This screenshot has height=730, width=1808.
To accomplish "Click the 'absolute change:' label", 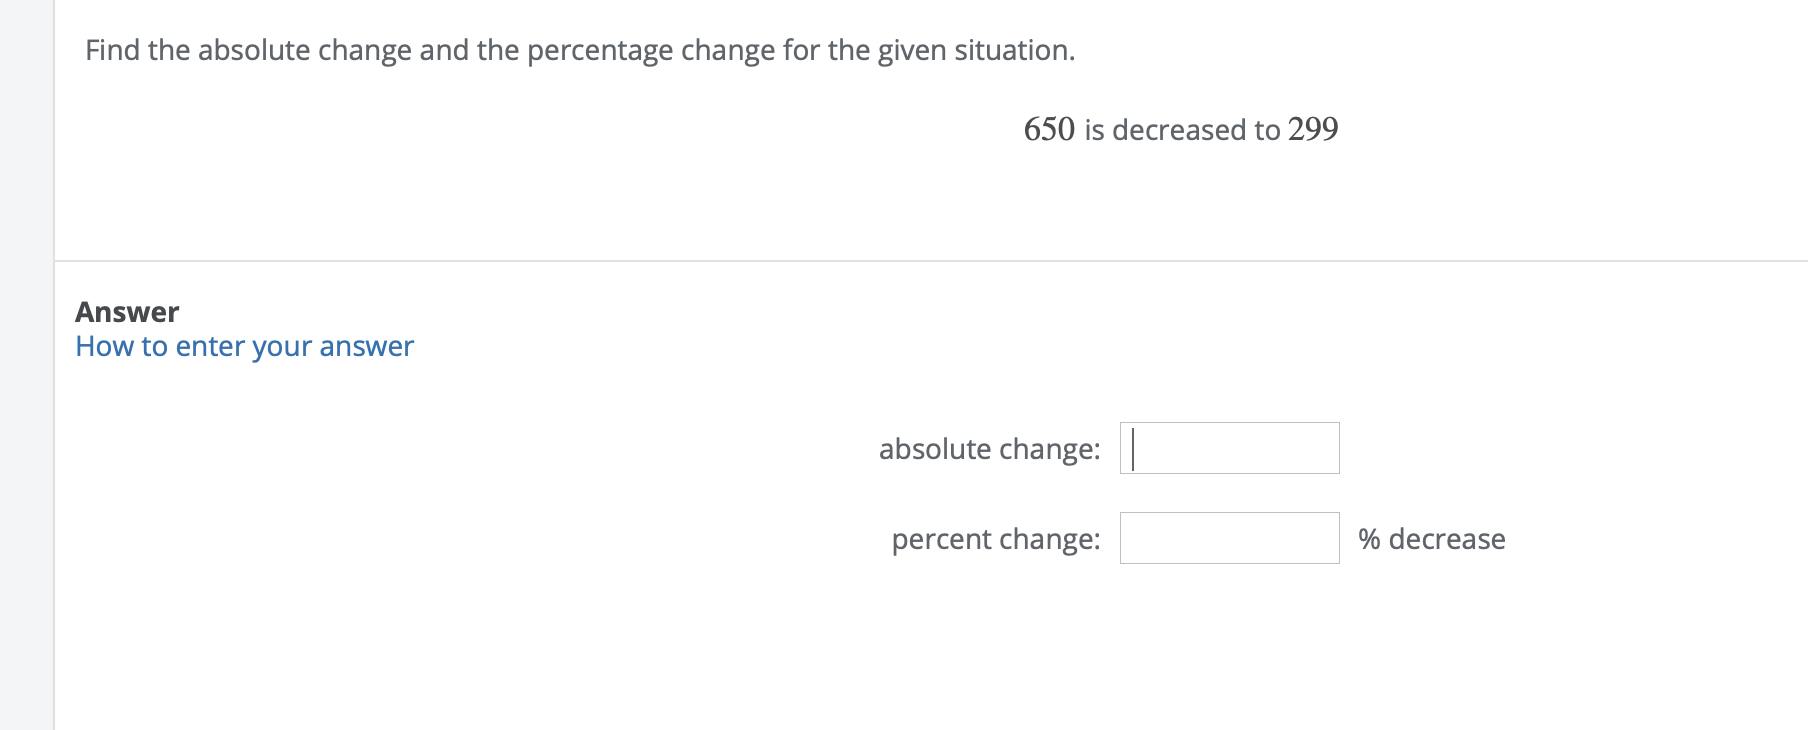I will tap(989, 449).
